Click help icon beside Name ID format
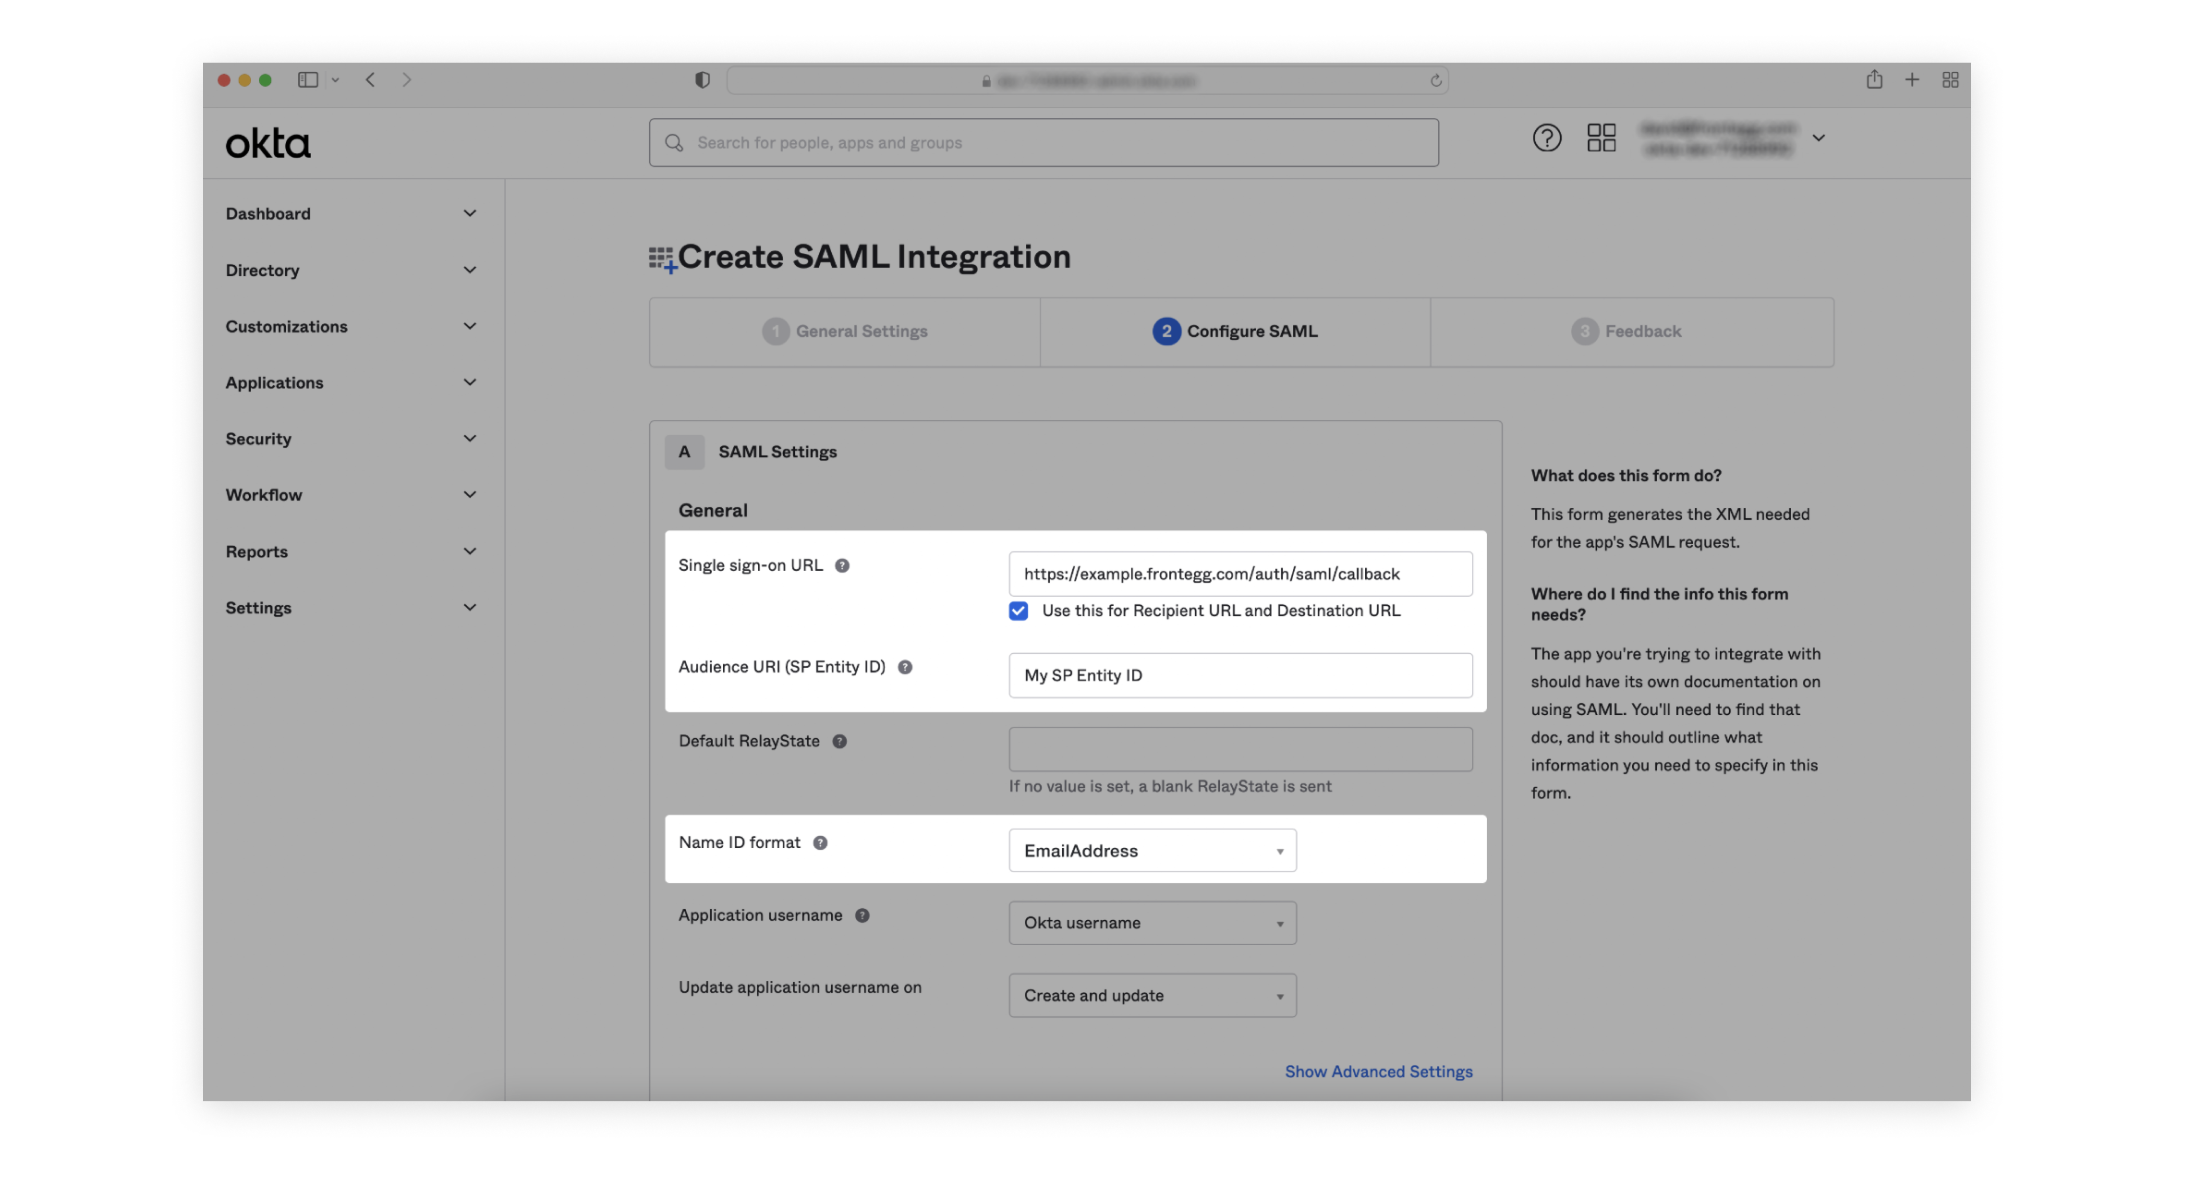 (x=820, y=843)
